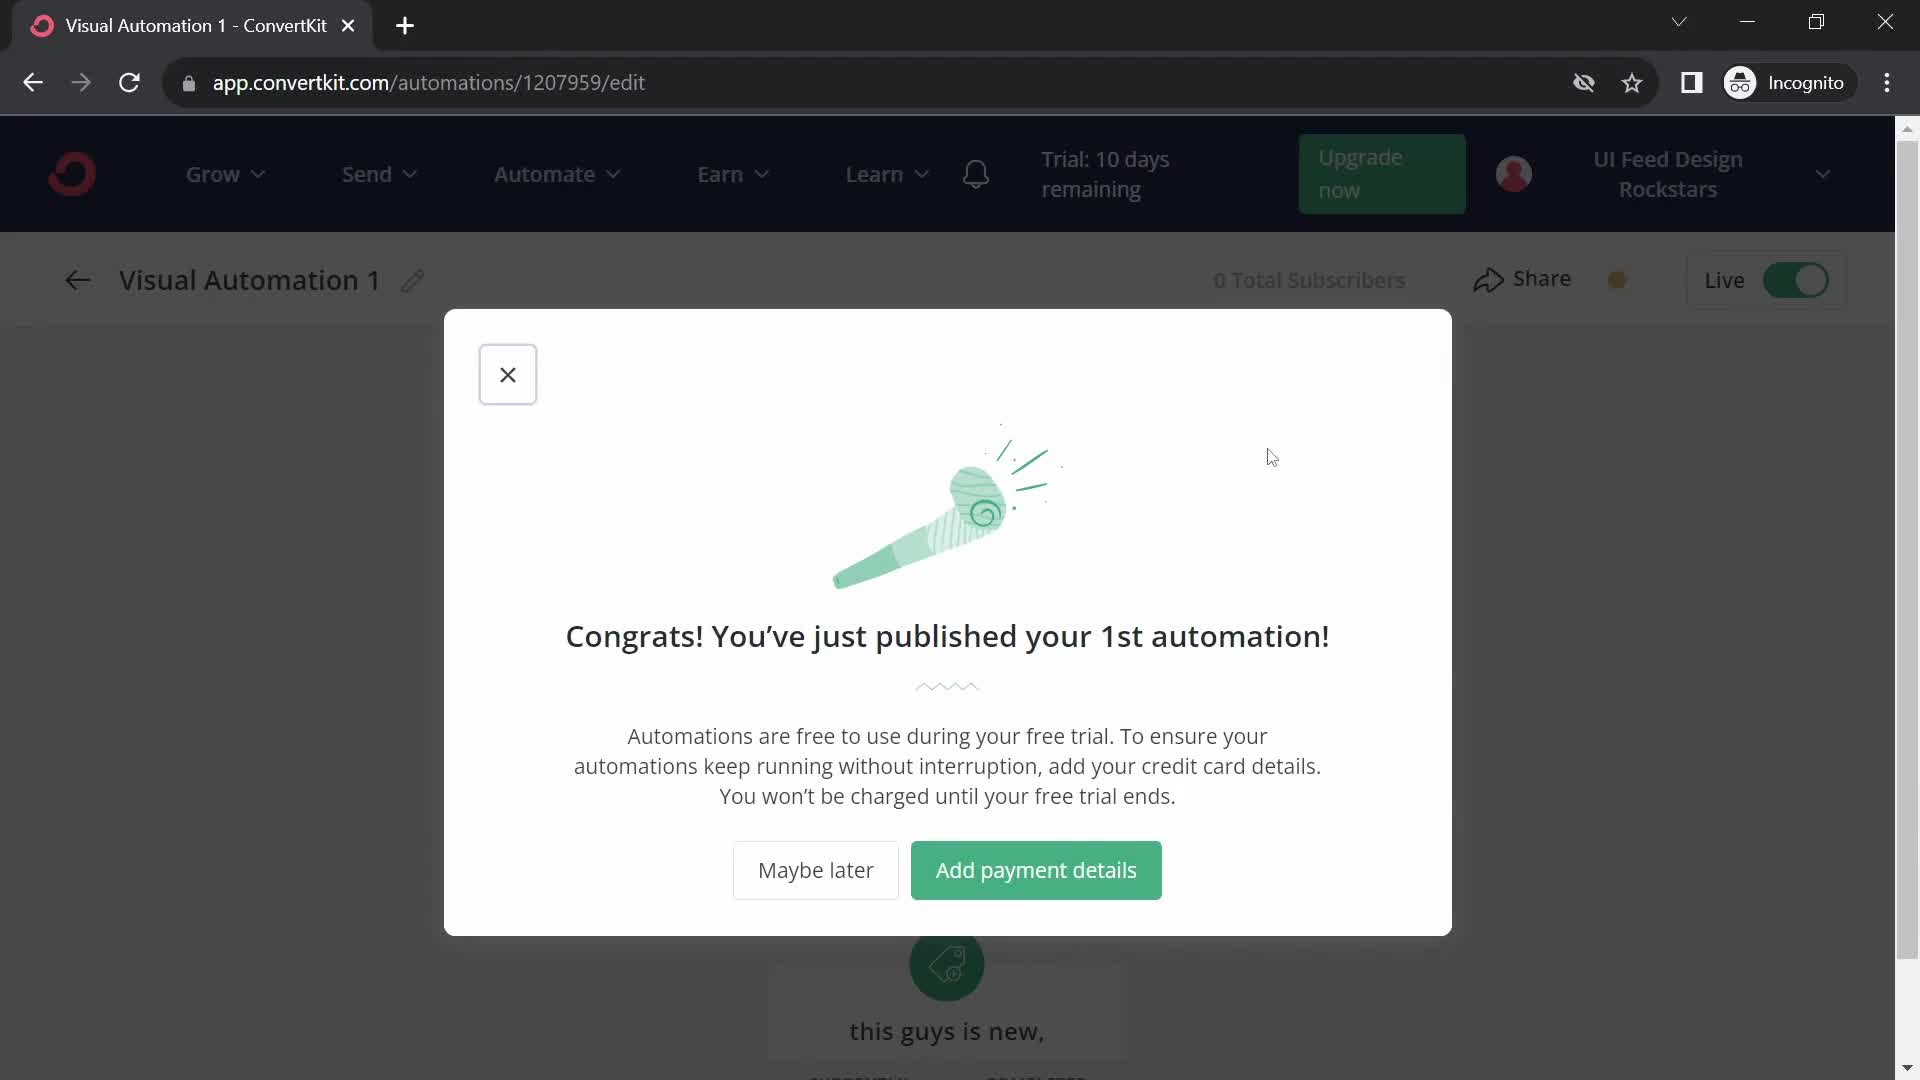Viewport: 1920px width, 1080px height.
Task: Click Maybe later button
Action: 815,869
